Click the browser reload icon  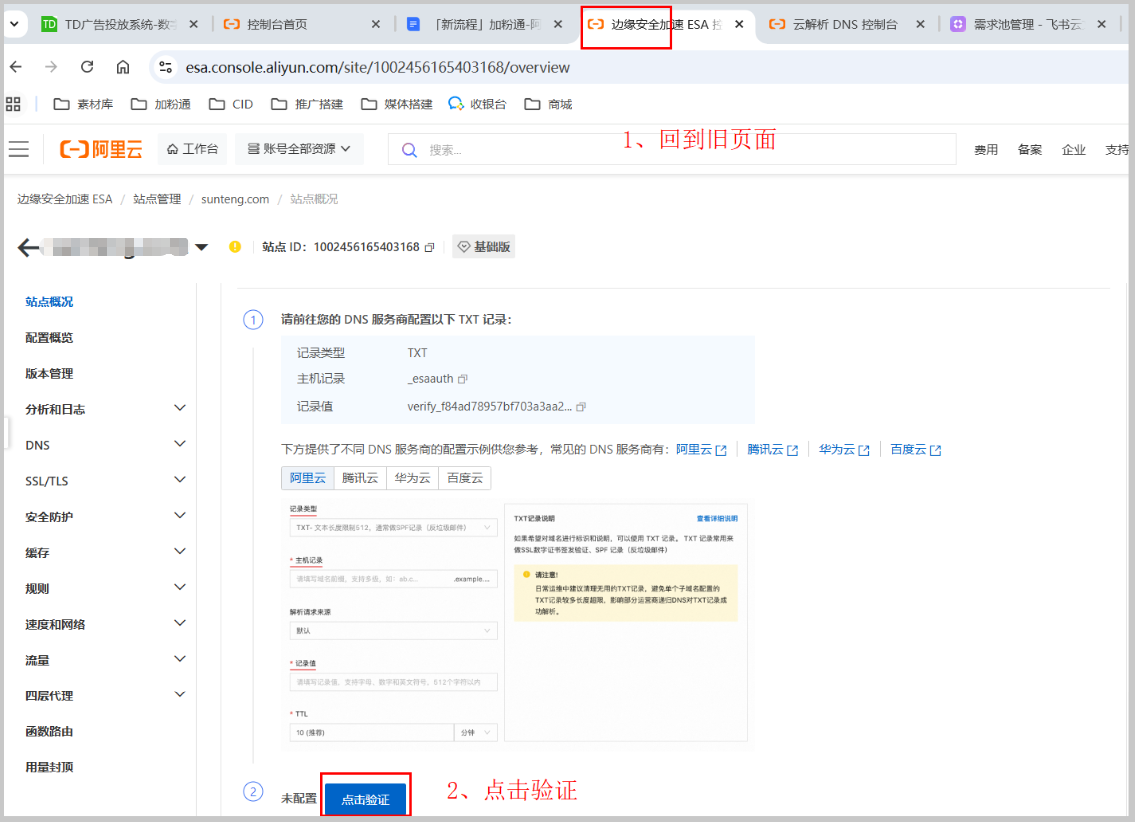coord(87,67)
